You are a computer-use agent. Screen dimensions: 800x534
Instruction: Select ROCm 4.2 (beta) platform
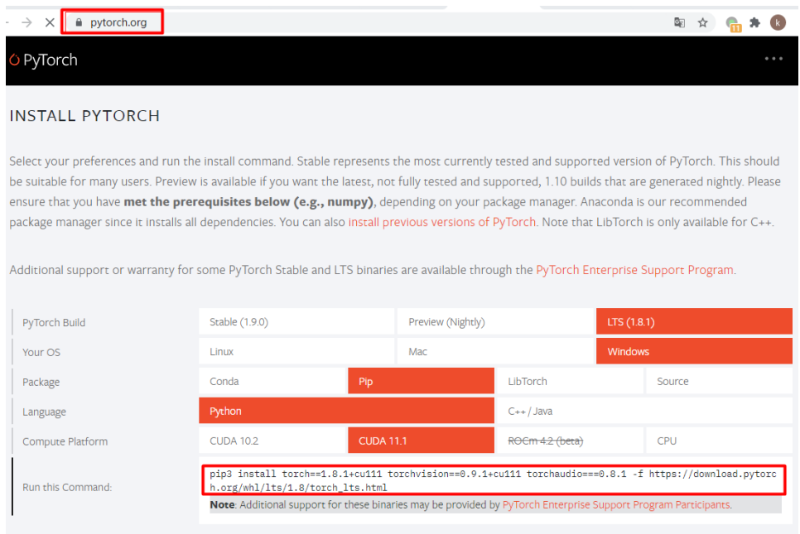pyautogui.click(x=570, y=440)
